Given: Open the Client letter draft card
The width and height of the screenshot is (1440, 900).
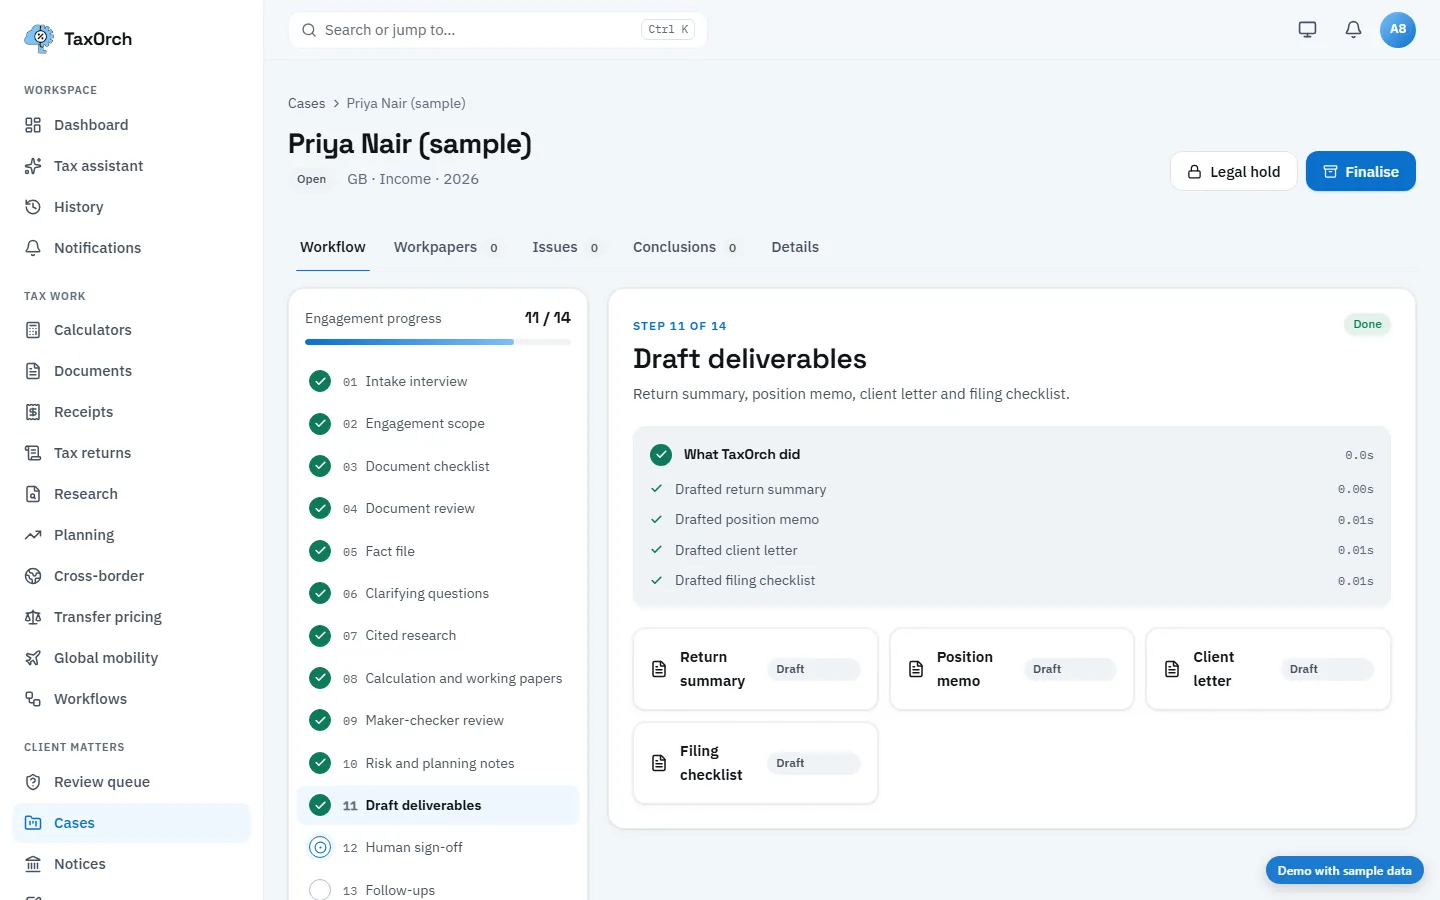Looking at the screenshot, I should tap(1268, 669).
